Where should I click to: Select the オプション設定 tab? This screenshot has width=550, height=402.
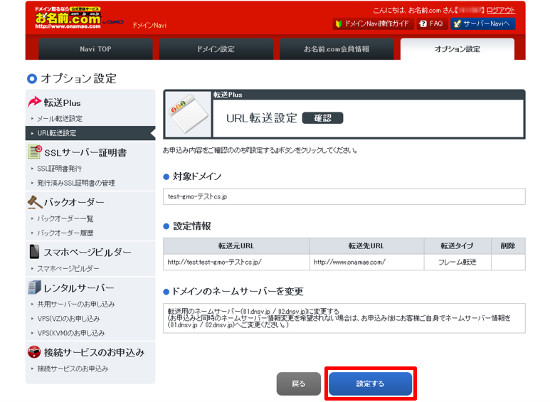457,49
